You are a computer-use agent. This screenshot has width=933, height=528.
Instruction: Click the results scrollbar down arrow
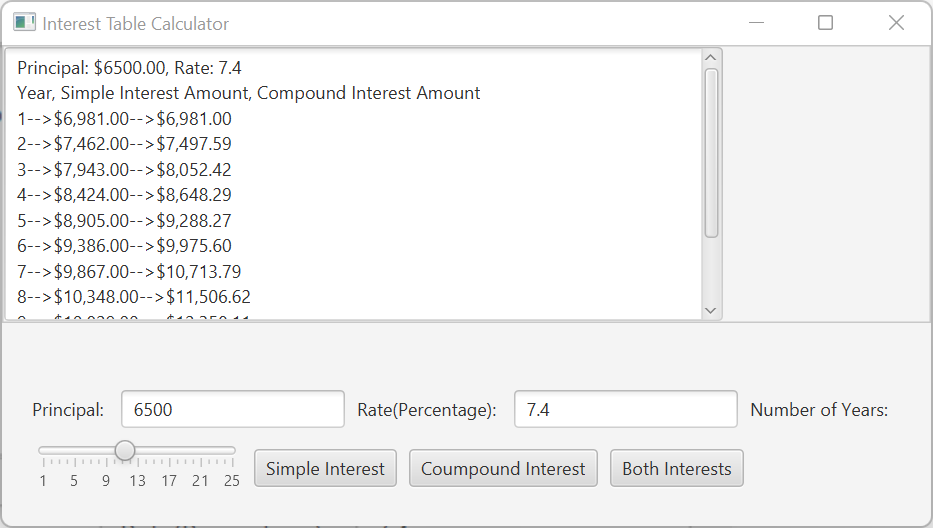tap(710, 310)
